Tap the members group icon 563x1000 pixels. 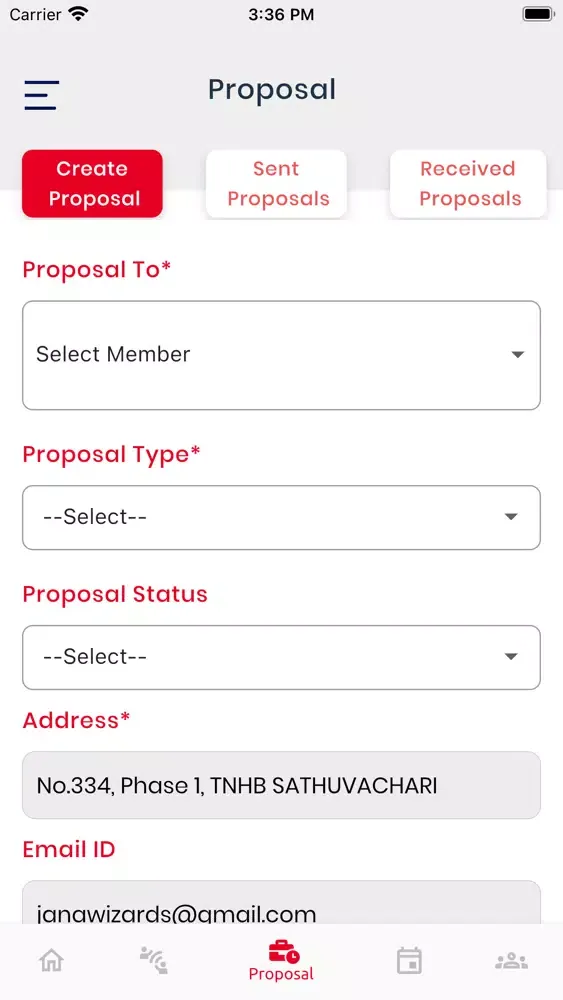tap(512, 960)
